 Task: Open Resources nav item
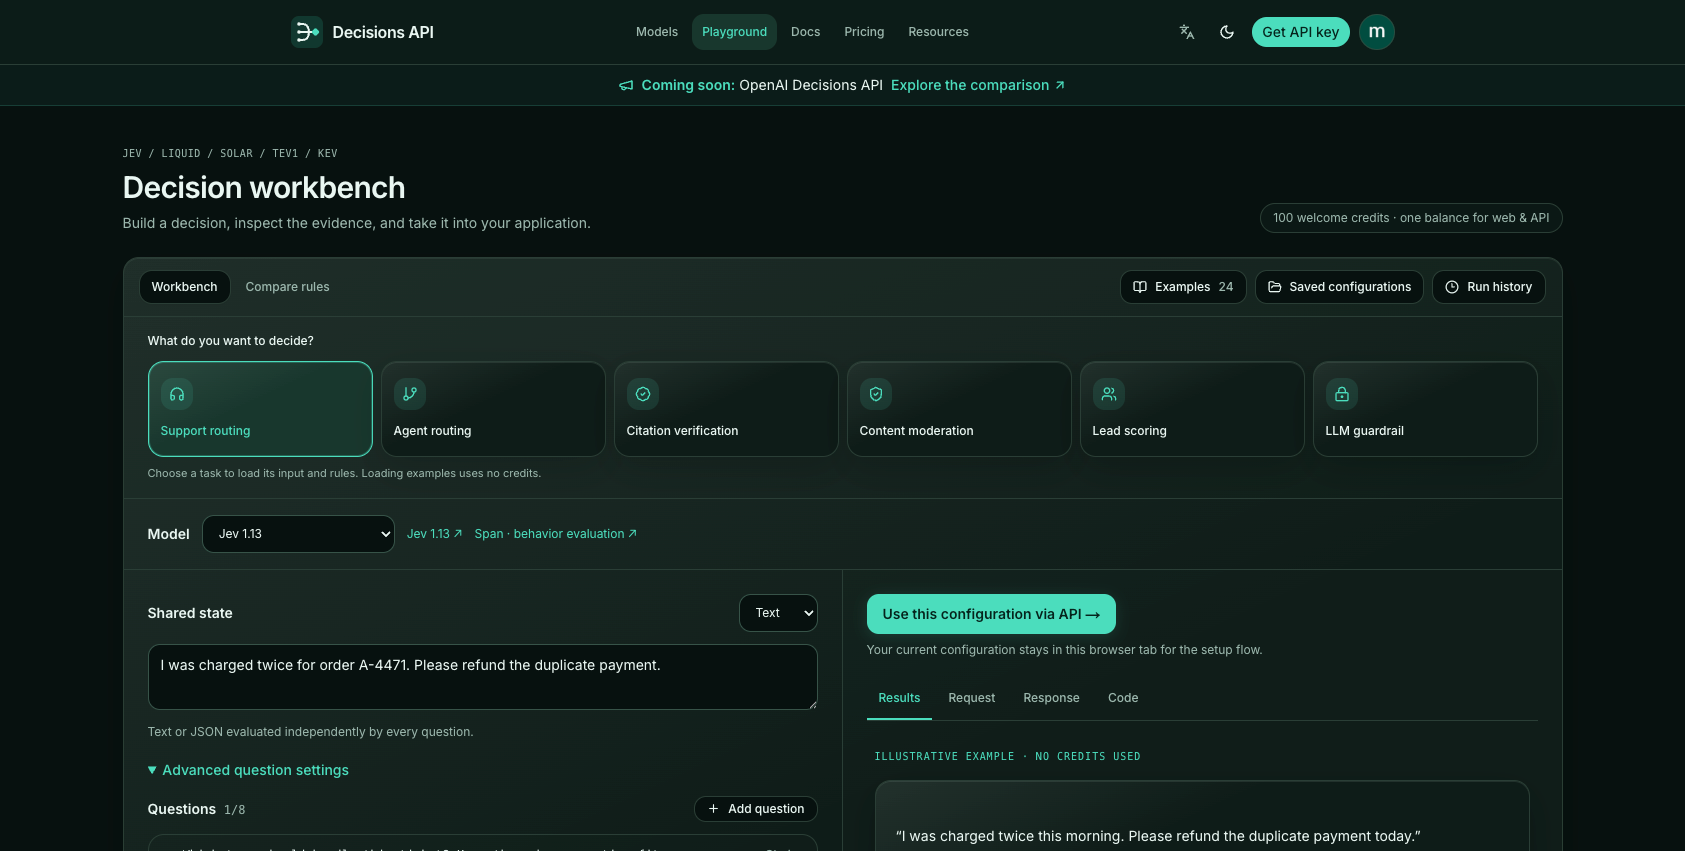[x=938, y=32]
